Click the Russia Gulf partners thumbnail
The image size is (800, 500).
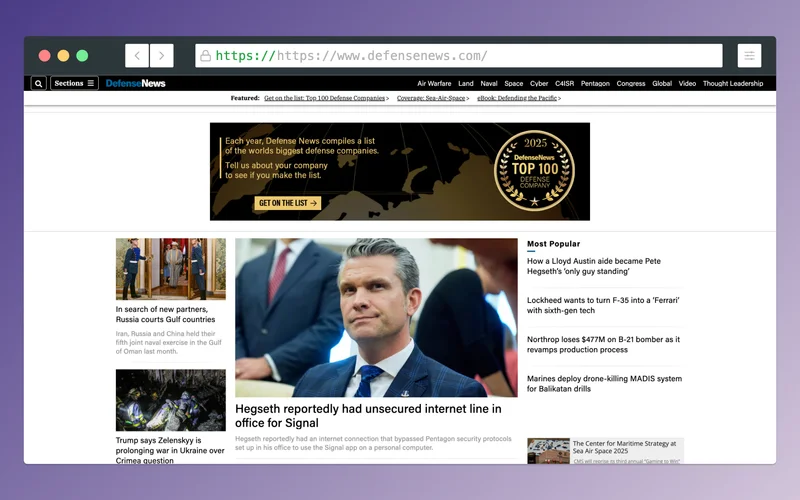(170, 268)
